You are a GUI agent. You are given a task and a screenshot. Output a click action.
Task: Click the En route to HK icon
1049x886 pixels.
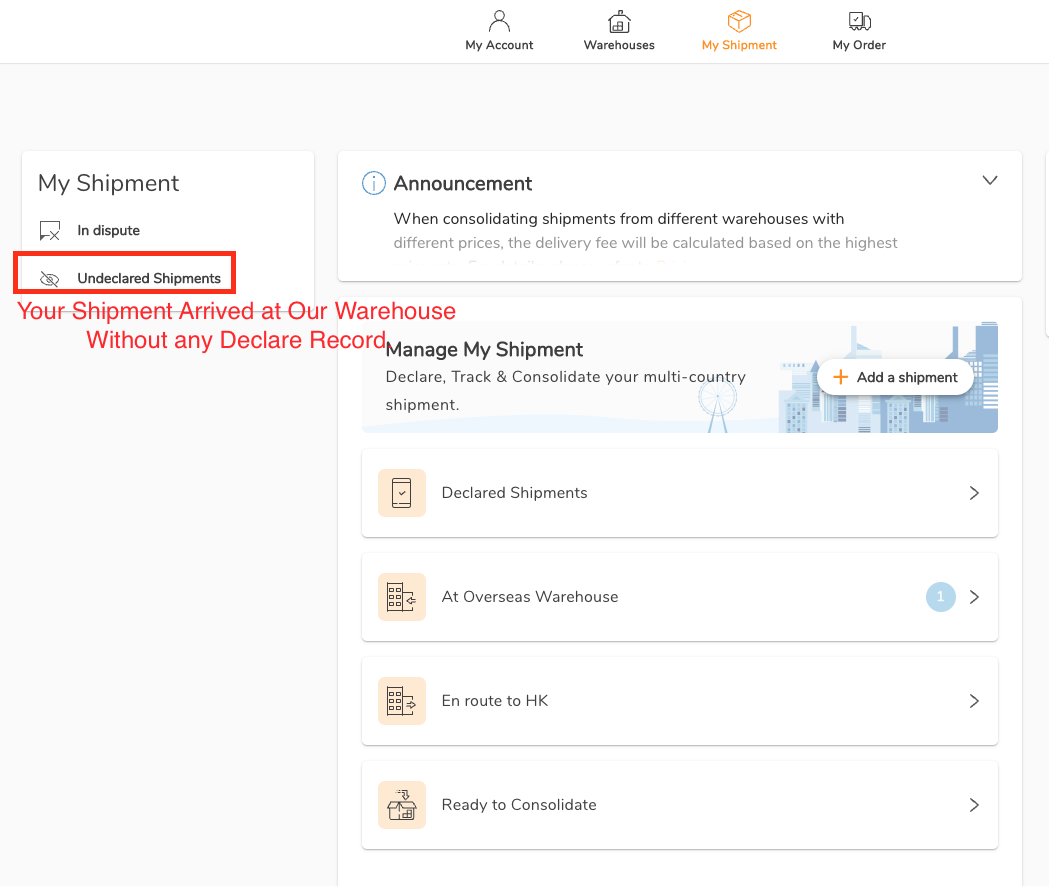(402, 701)
